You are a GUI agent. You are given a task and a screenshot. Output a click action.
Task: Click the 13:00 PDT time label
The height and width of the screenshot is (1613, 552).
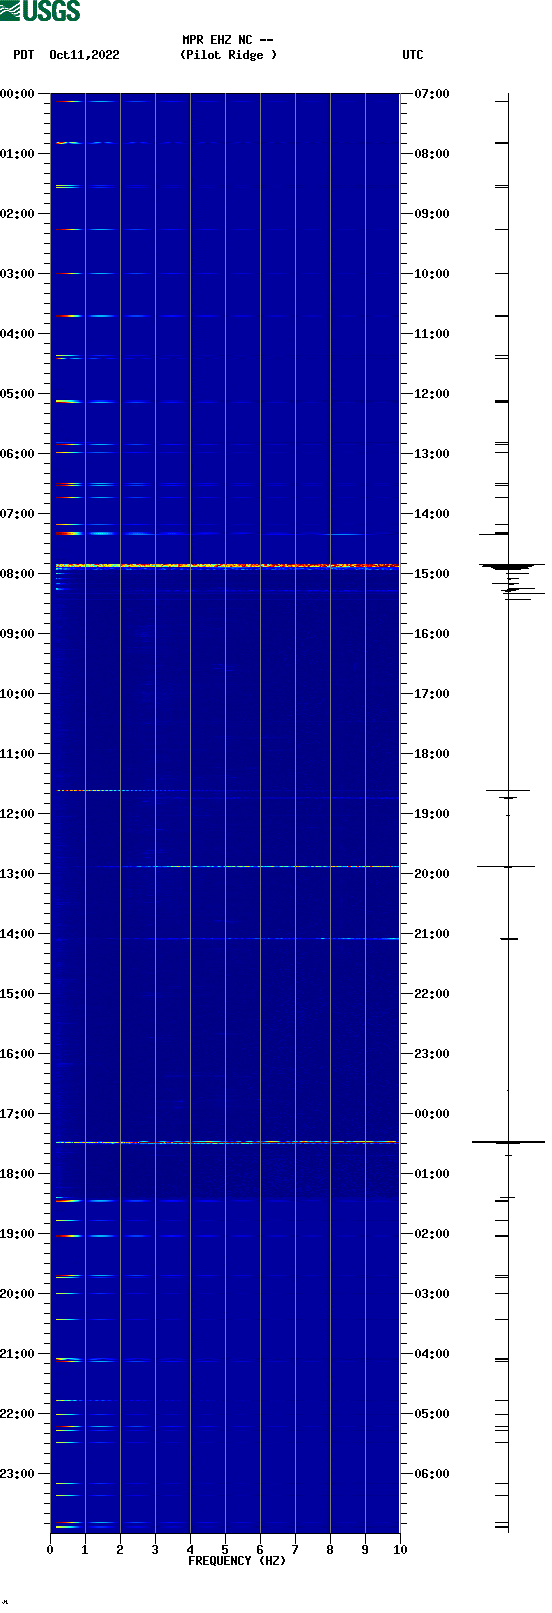click(x=17, y=874)
